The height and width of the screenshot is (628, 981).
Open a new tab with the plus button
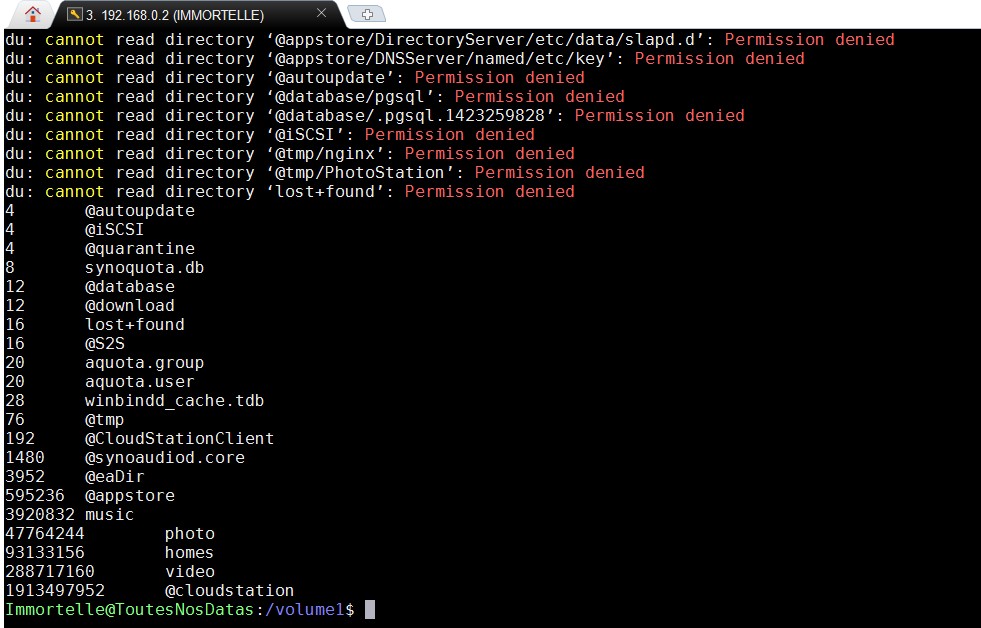tap(367, 15)
